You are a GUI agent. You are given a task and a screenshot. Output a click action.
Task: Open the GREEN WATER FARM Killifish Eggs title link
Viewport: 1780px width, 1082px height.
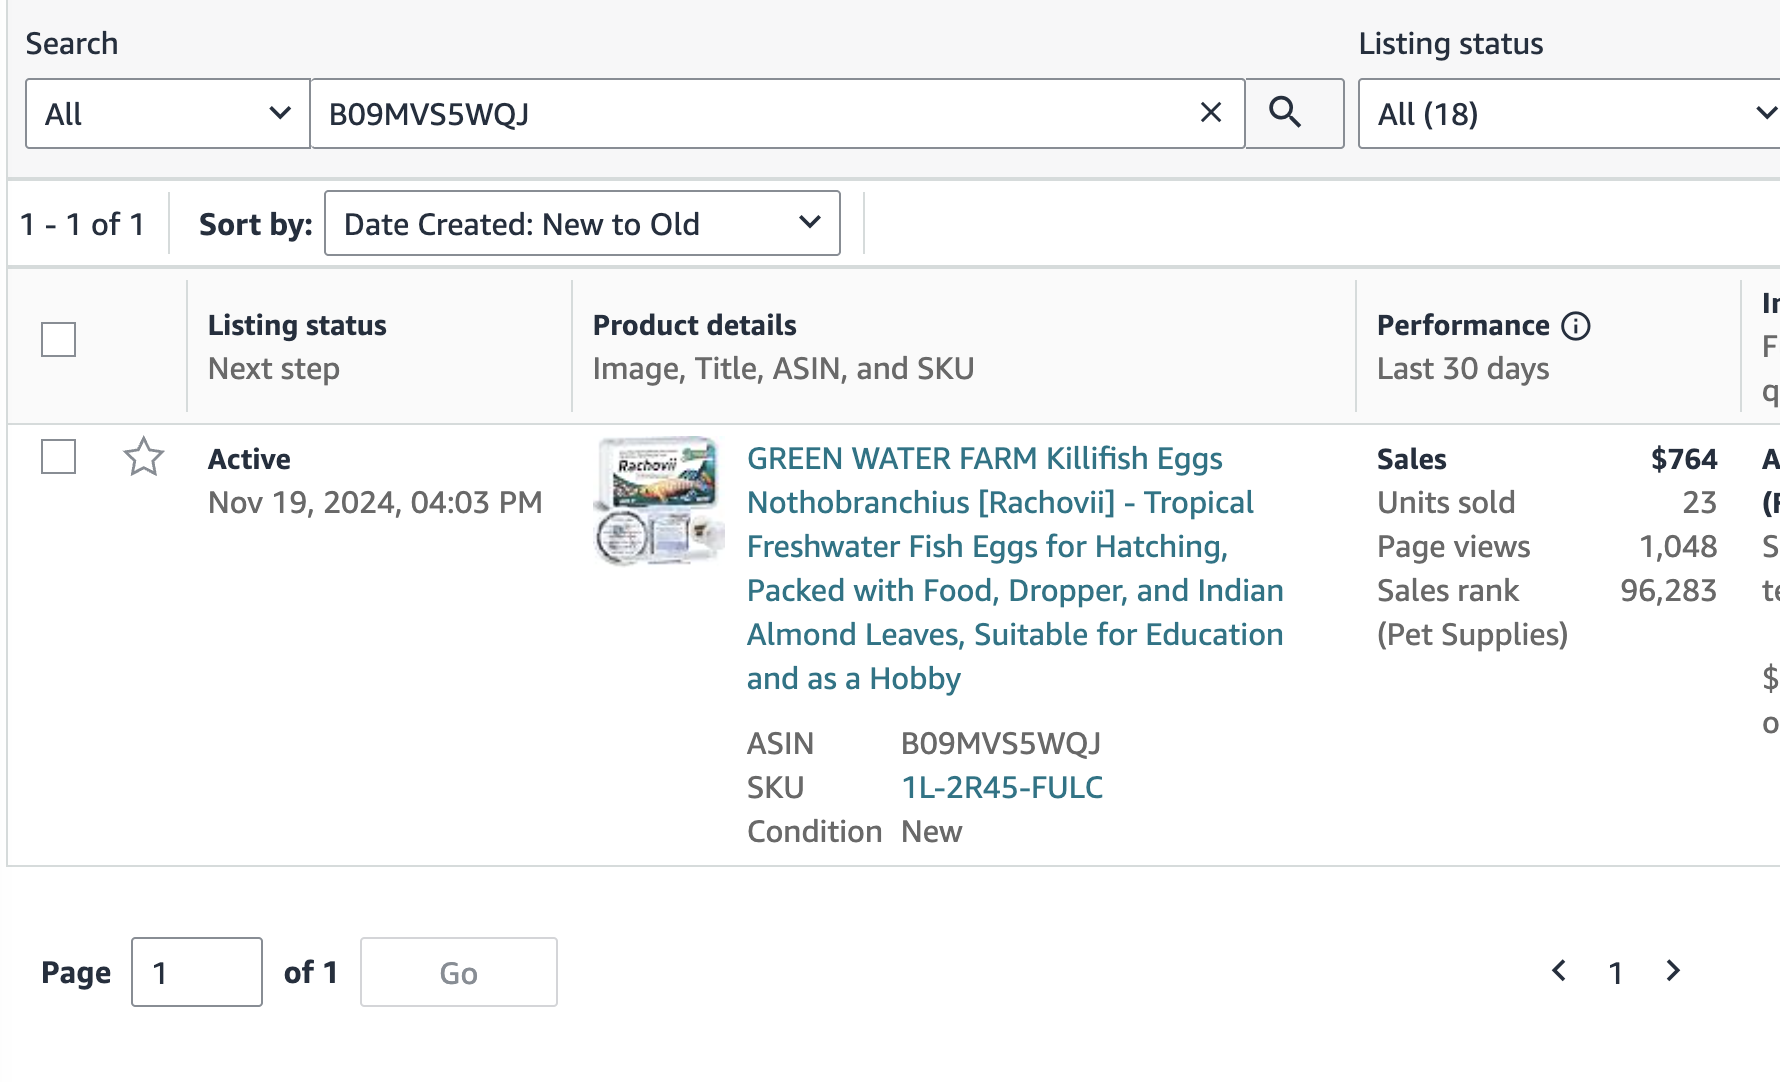(x=1015, y=568)
